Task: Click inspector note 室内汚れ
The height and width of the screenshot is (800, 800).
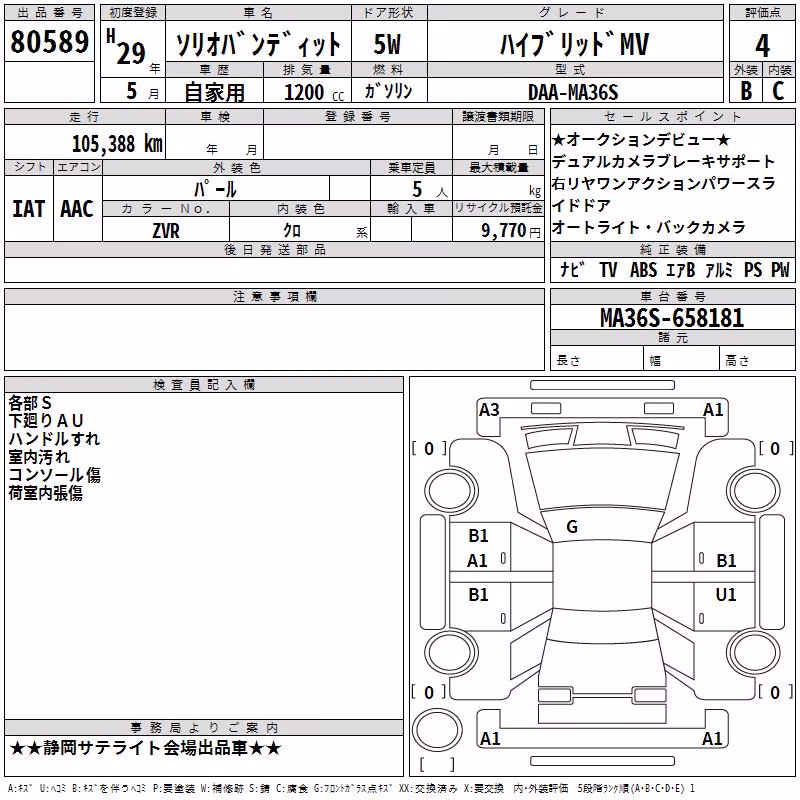Action: (x=39, y=457)
